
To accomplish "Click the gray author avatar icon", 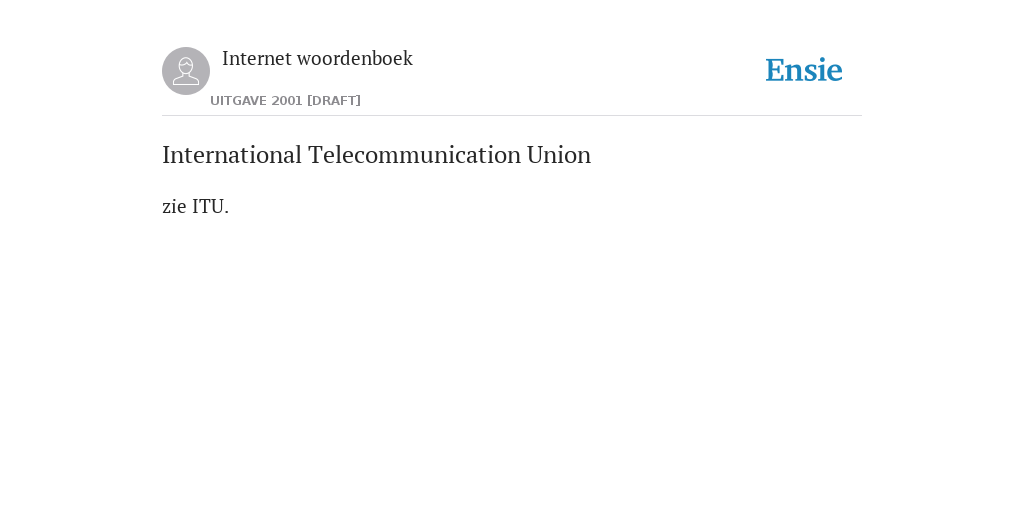I will click(186, 71).
